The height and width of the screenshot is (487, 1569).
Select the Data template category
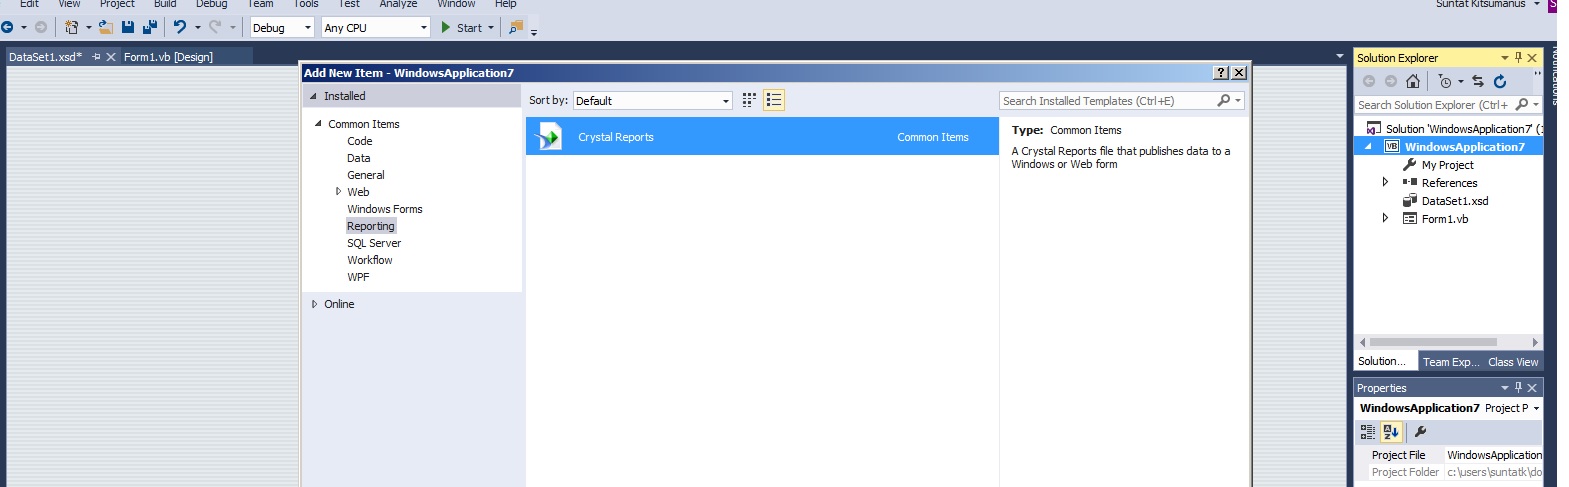[x=359, y=158]
